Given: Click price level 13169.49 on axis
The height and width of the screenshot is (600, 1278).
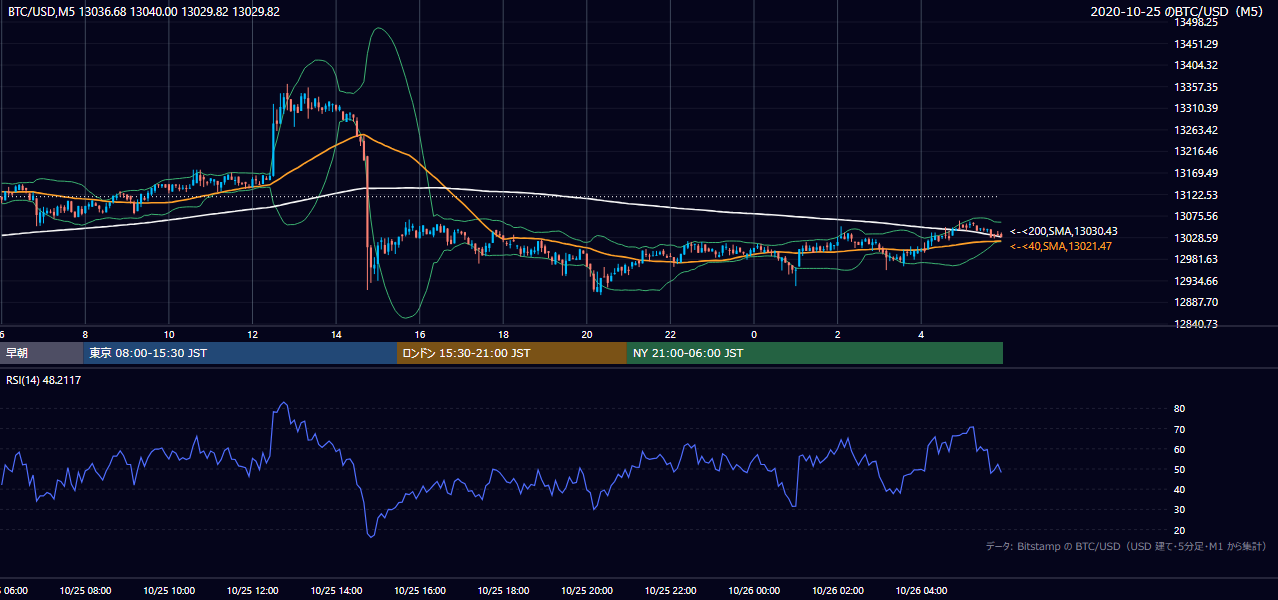Looking at the screenshot, I should tap(1196, 173).
